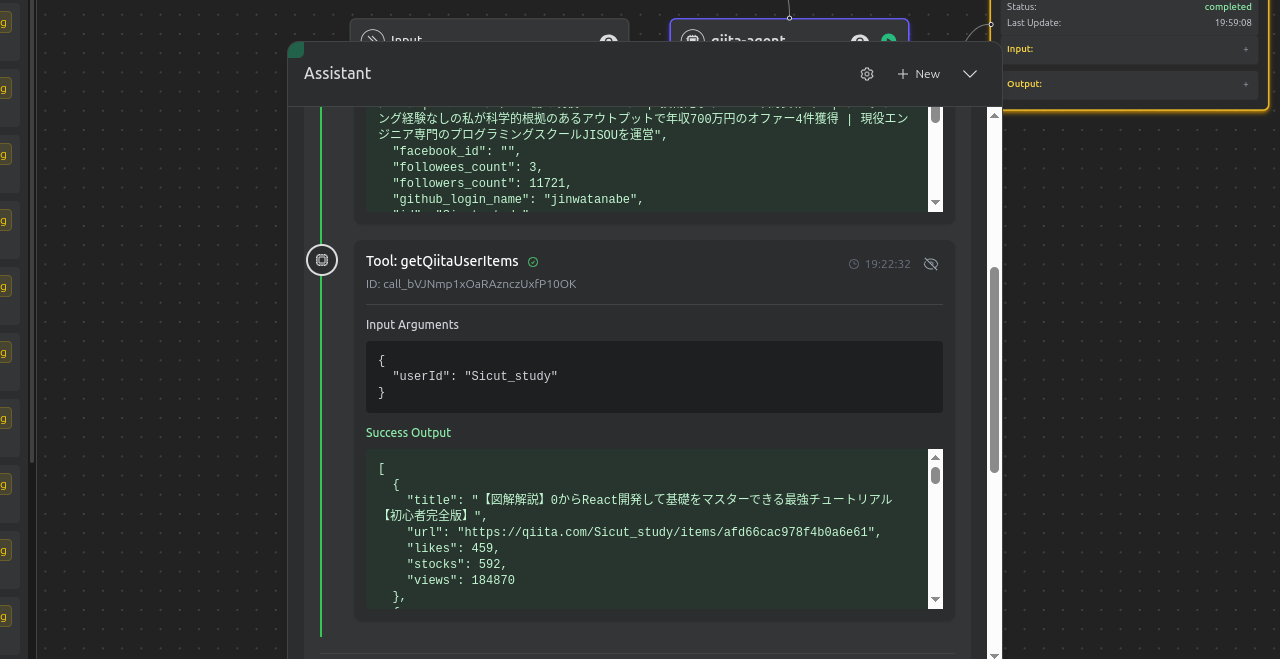
Task: Click the tool icon beside getQiitaUserItems entry
Action: tap(321, 259)
